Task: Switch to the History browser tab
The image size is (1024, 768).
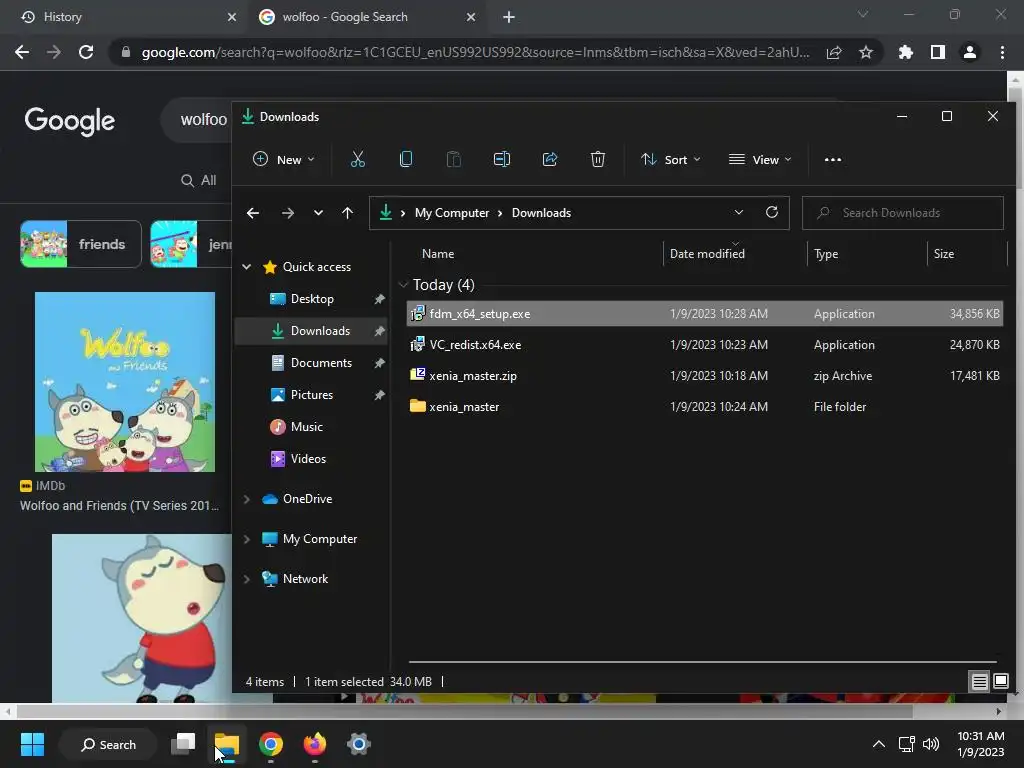Action: 123,17
